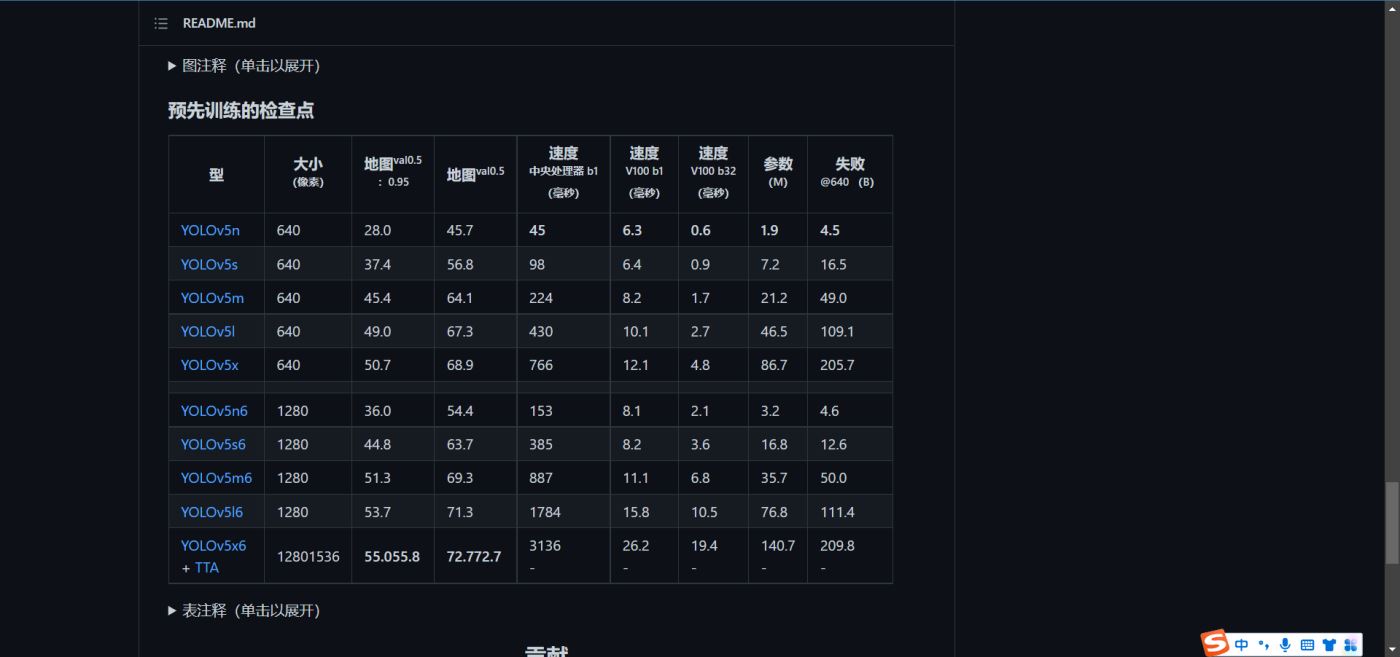Select the 153 cell in YOLOv5n6 row
Image resolution: width=1400 pixels, height=657 pixels.
(x=563, y=411)
